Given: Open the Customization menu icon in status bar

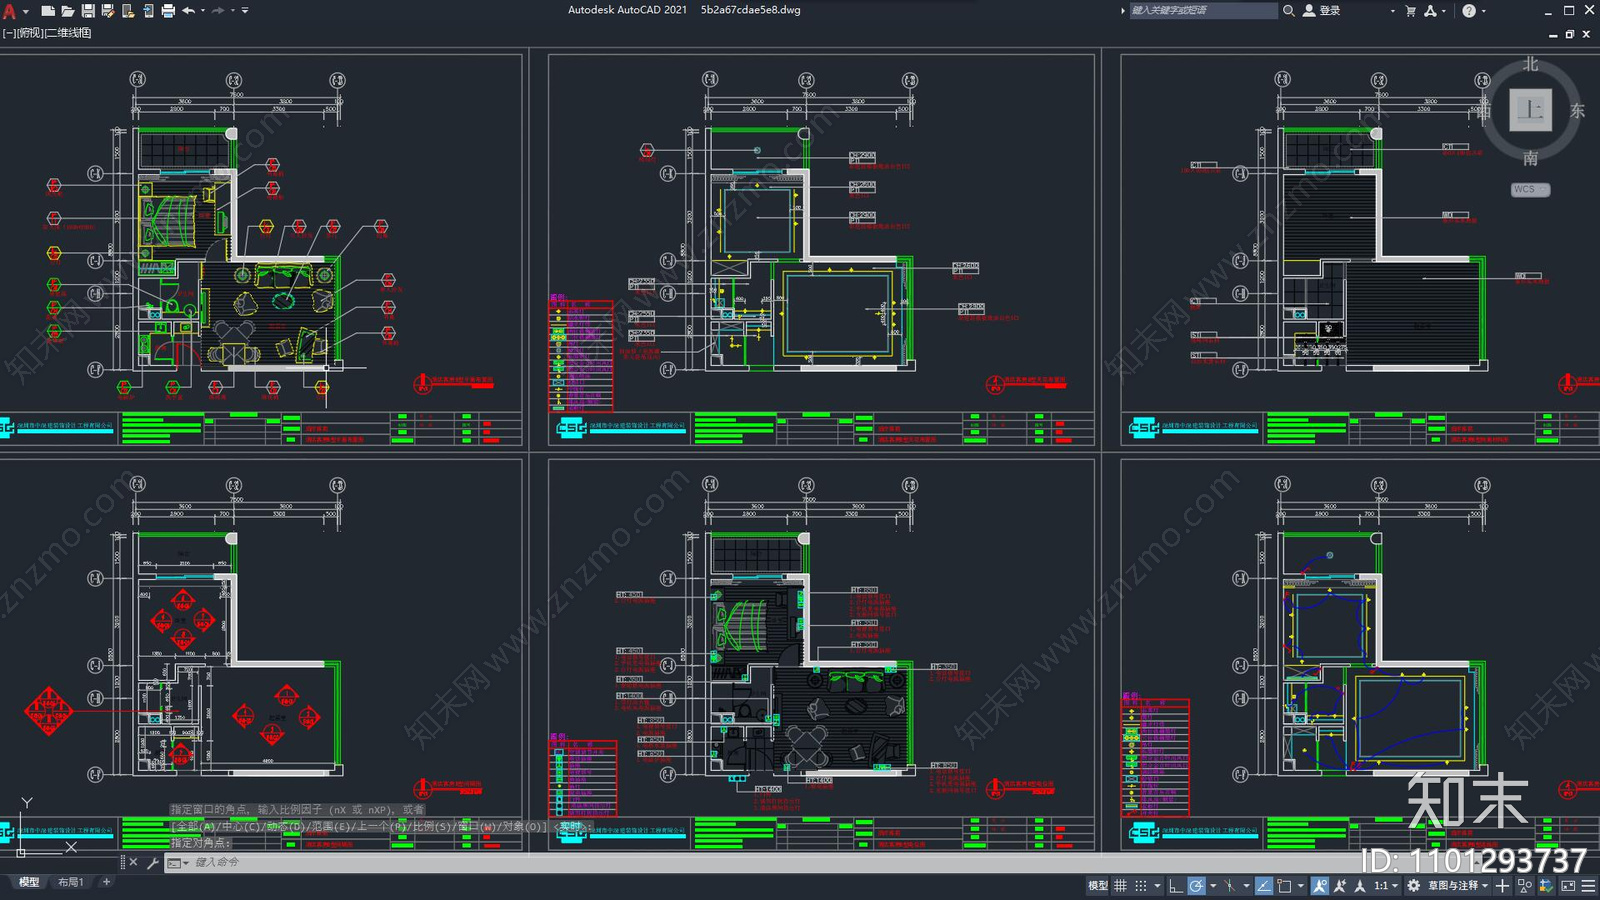Looking at the screenshot, I should (1588, 886).
